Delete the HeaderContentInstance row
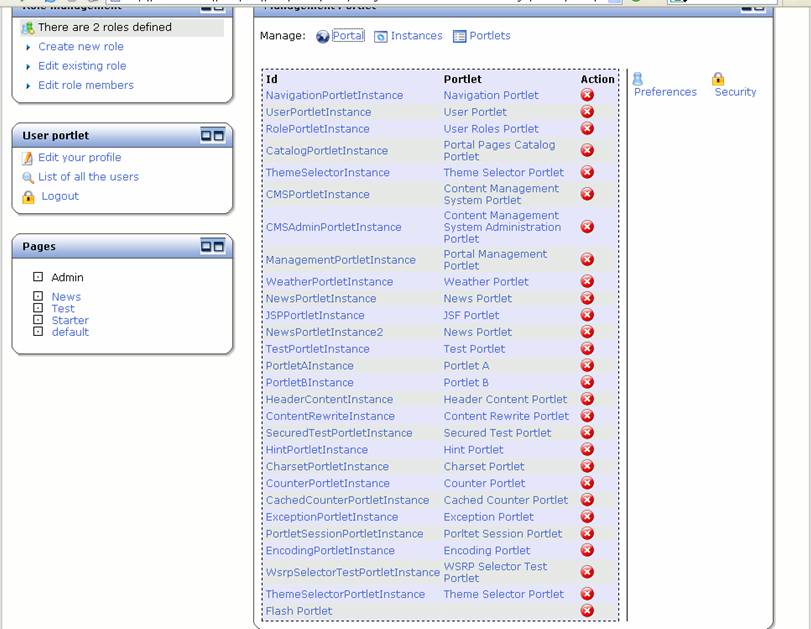811x629 pixels. click(x=587, y=399)
